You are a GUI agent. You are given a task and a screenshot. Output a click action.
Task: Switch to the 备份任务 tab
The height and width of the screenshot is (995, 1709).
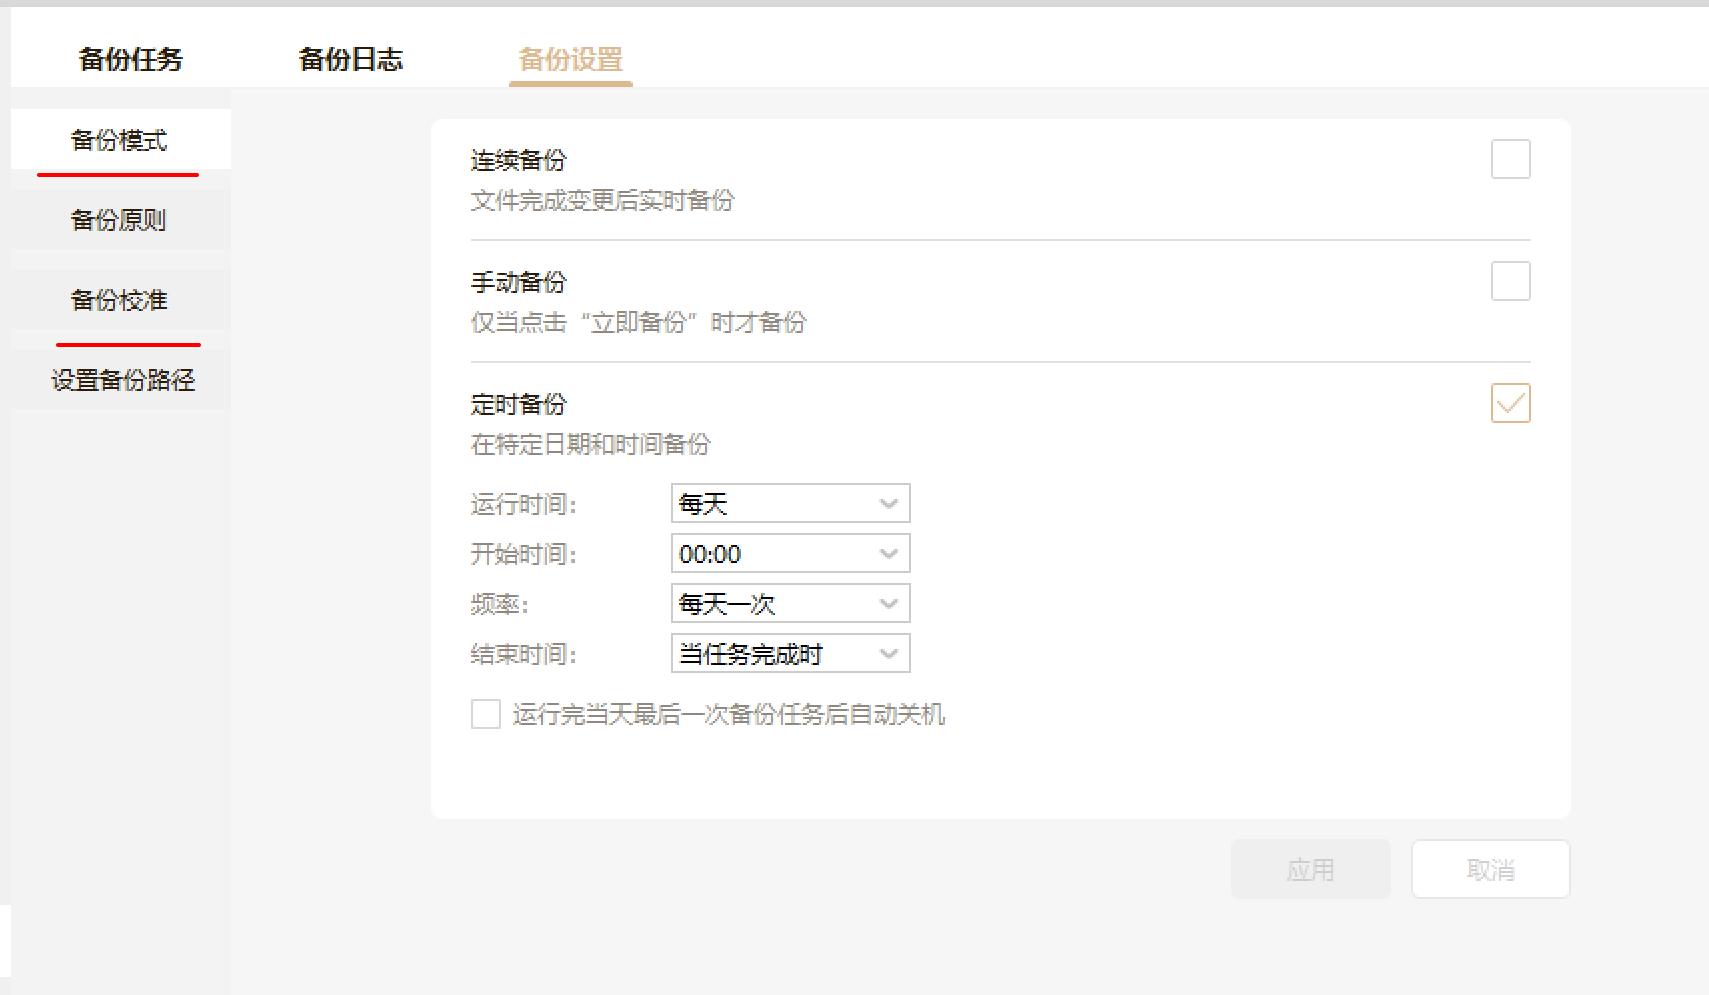coord(133,59)
